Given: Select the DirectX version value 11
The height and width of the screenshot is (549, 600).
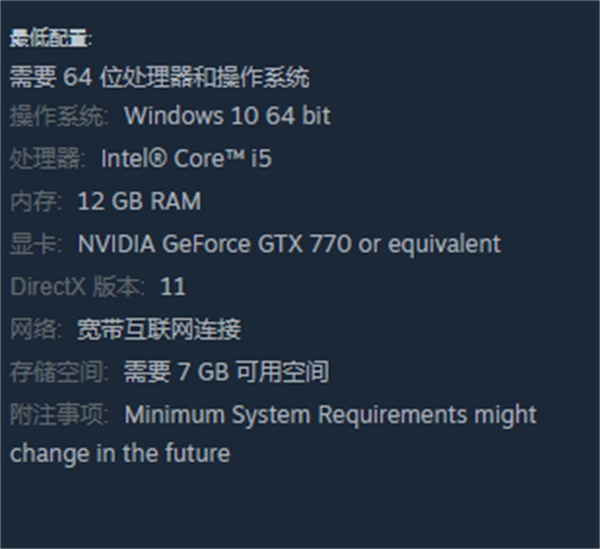Looking at the screenshot, I should click(x=173, y=287).
